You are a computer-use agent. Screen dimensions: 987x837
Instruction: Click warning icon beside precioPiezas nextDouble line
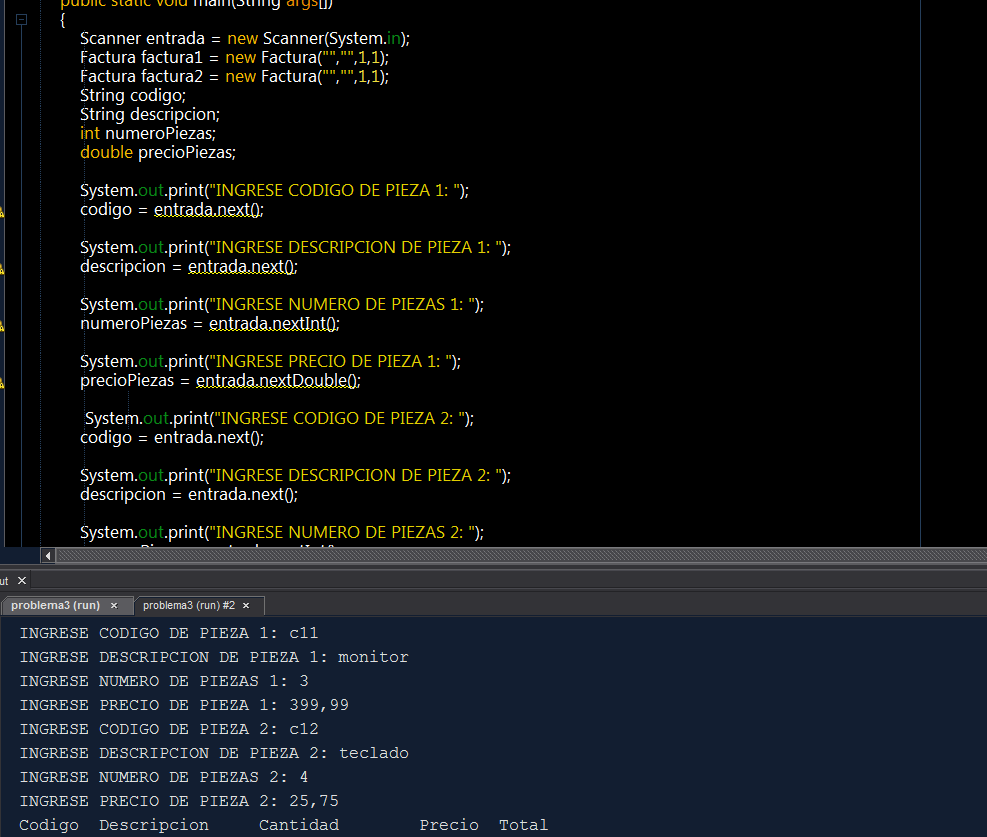2,383
